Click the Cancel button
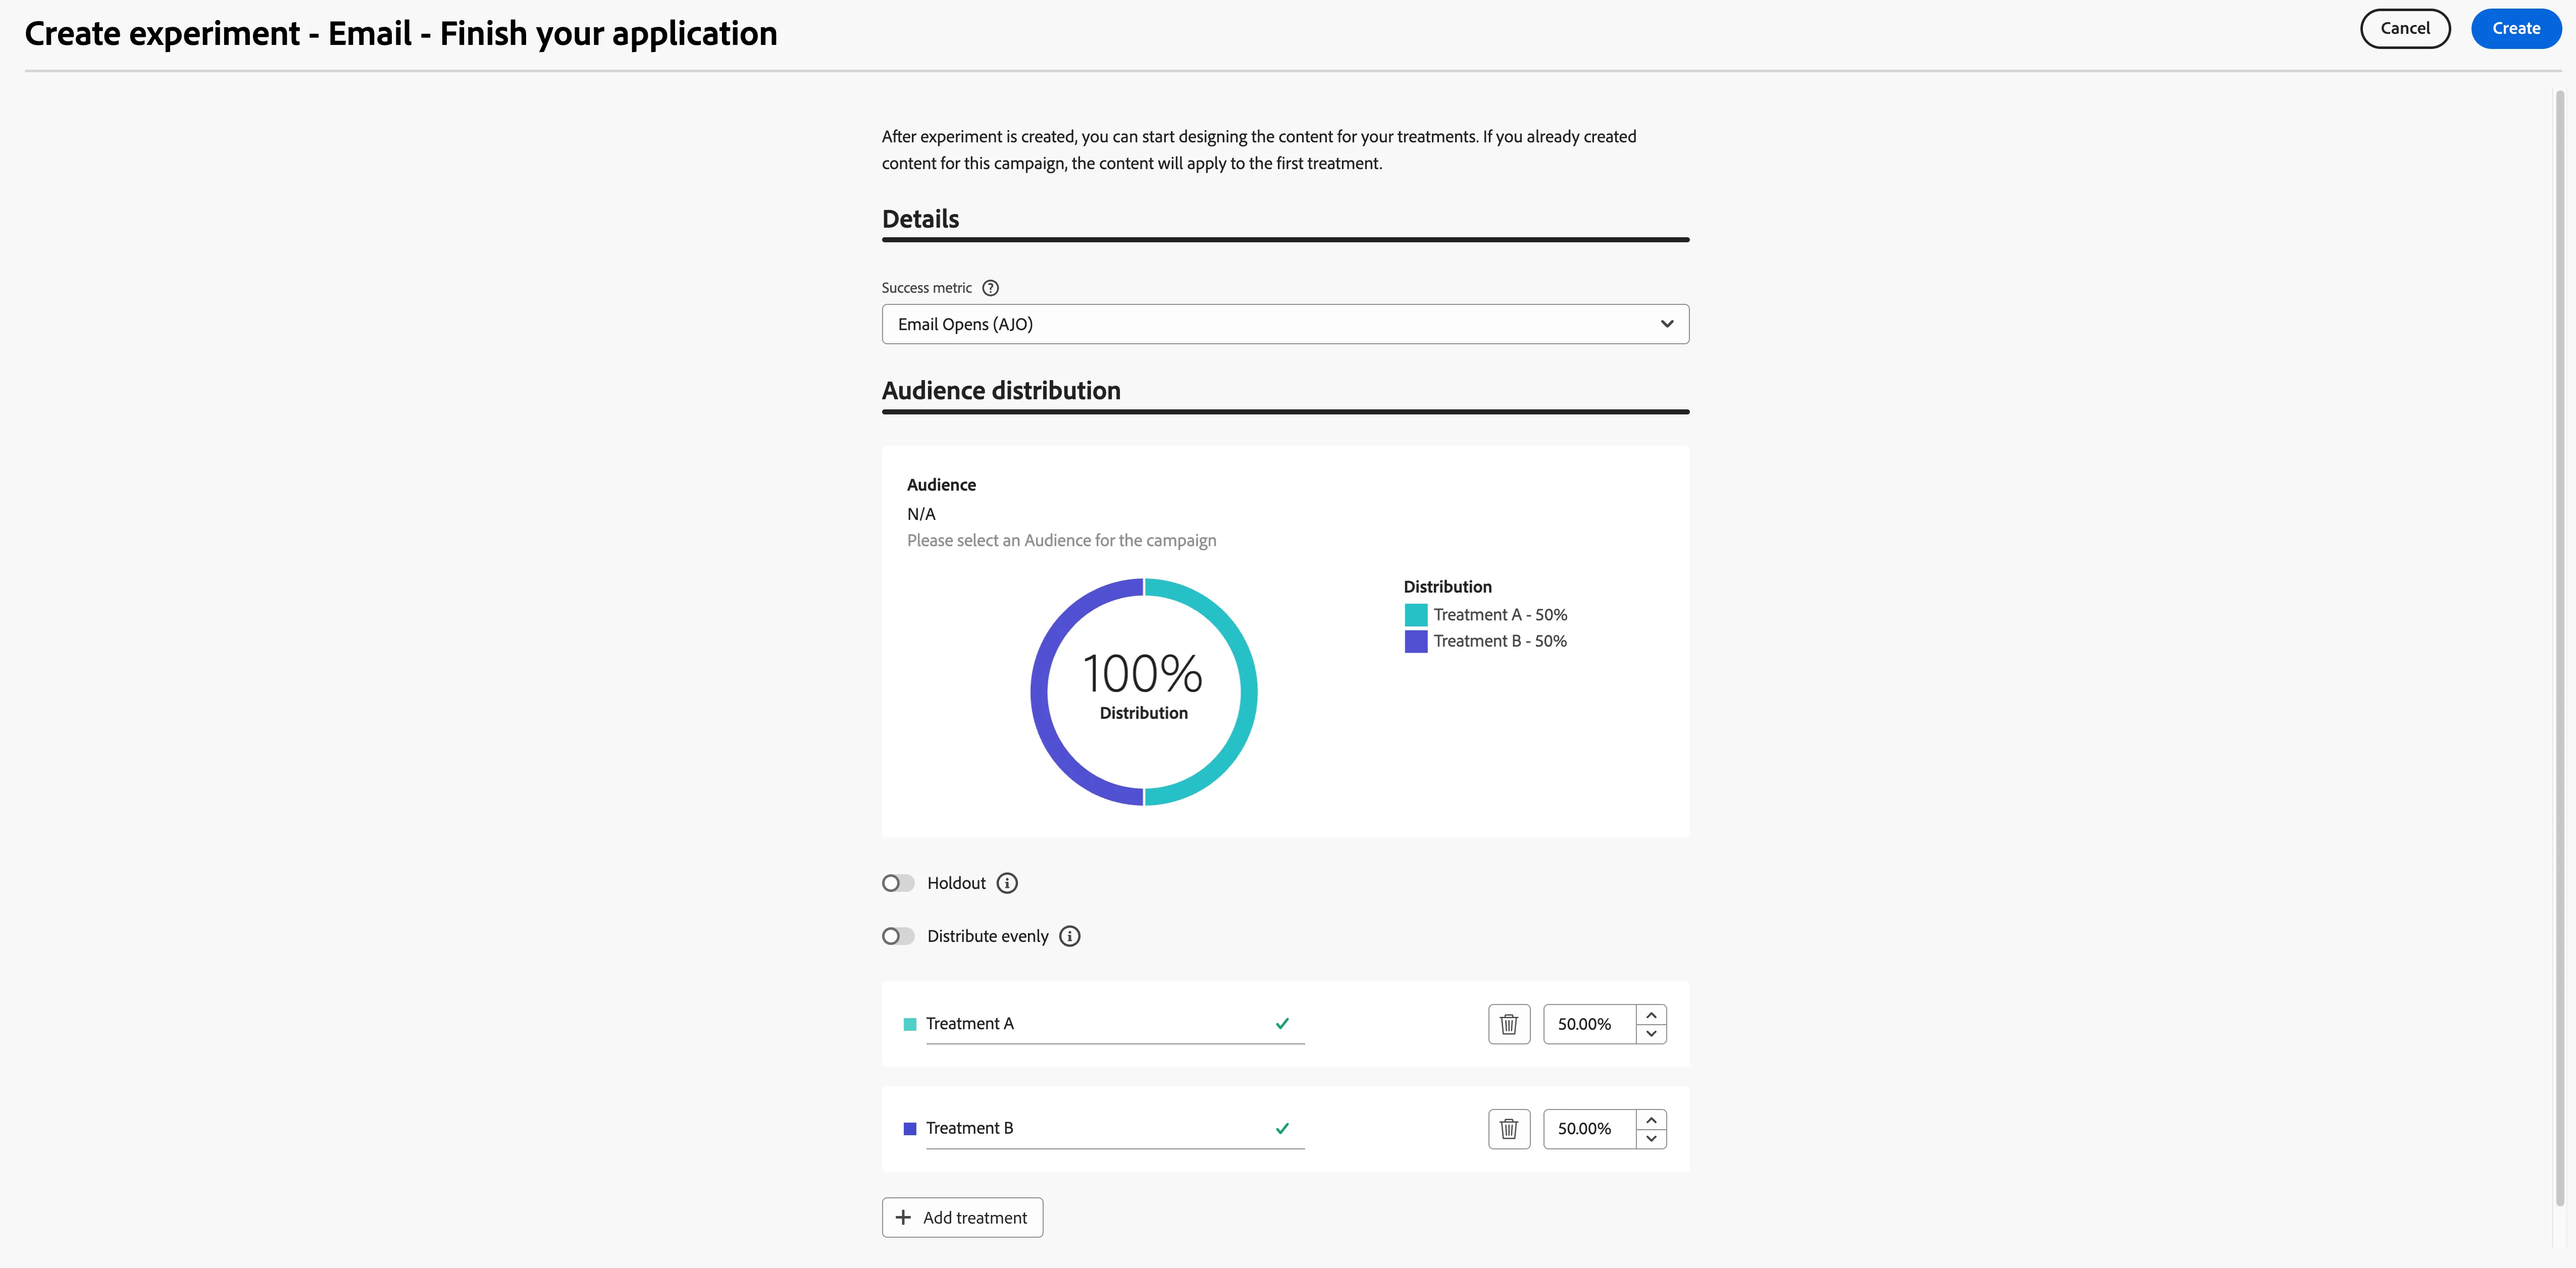The image size is (2576, 1268). click(2405, 28)
